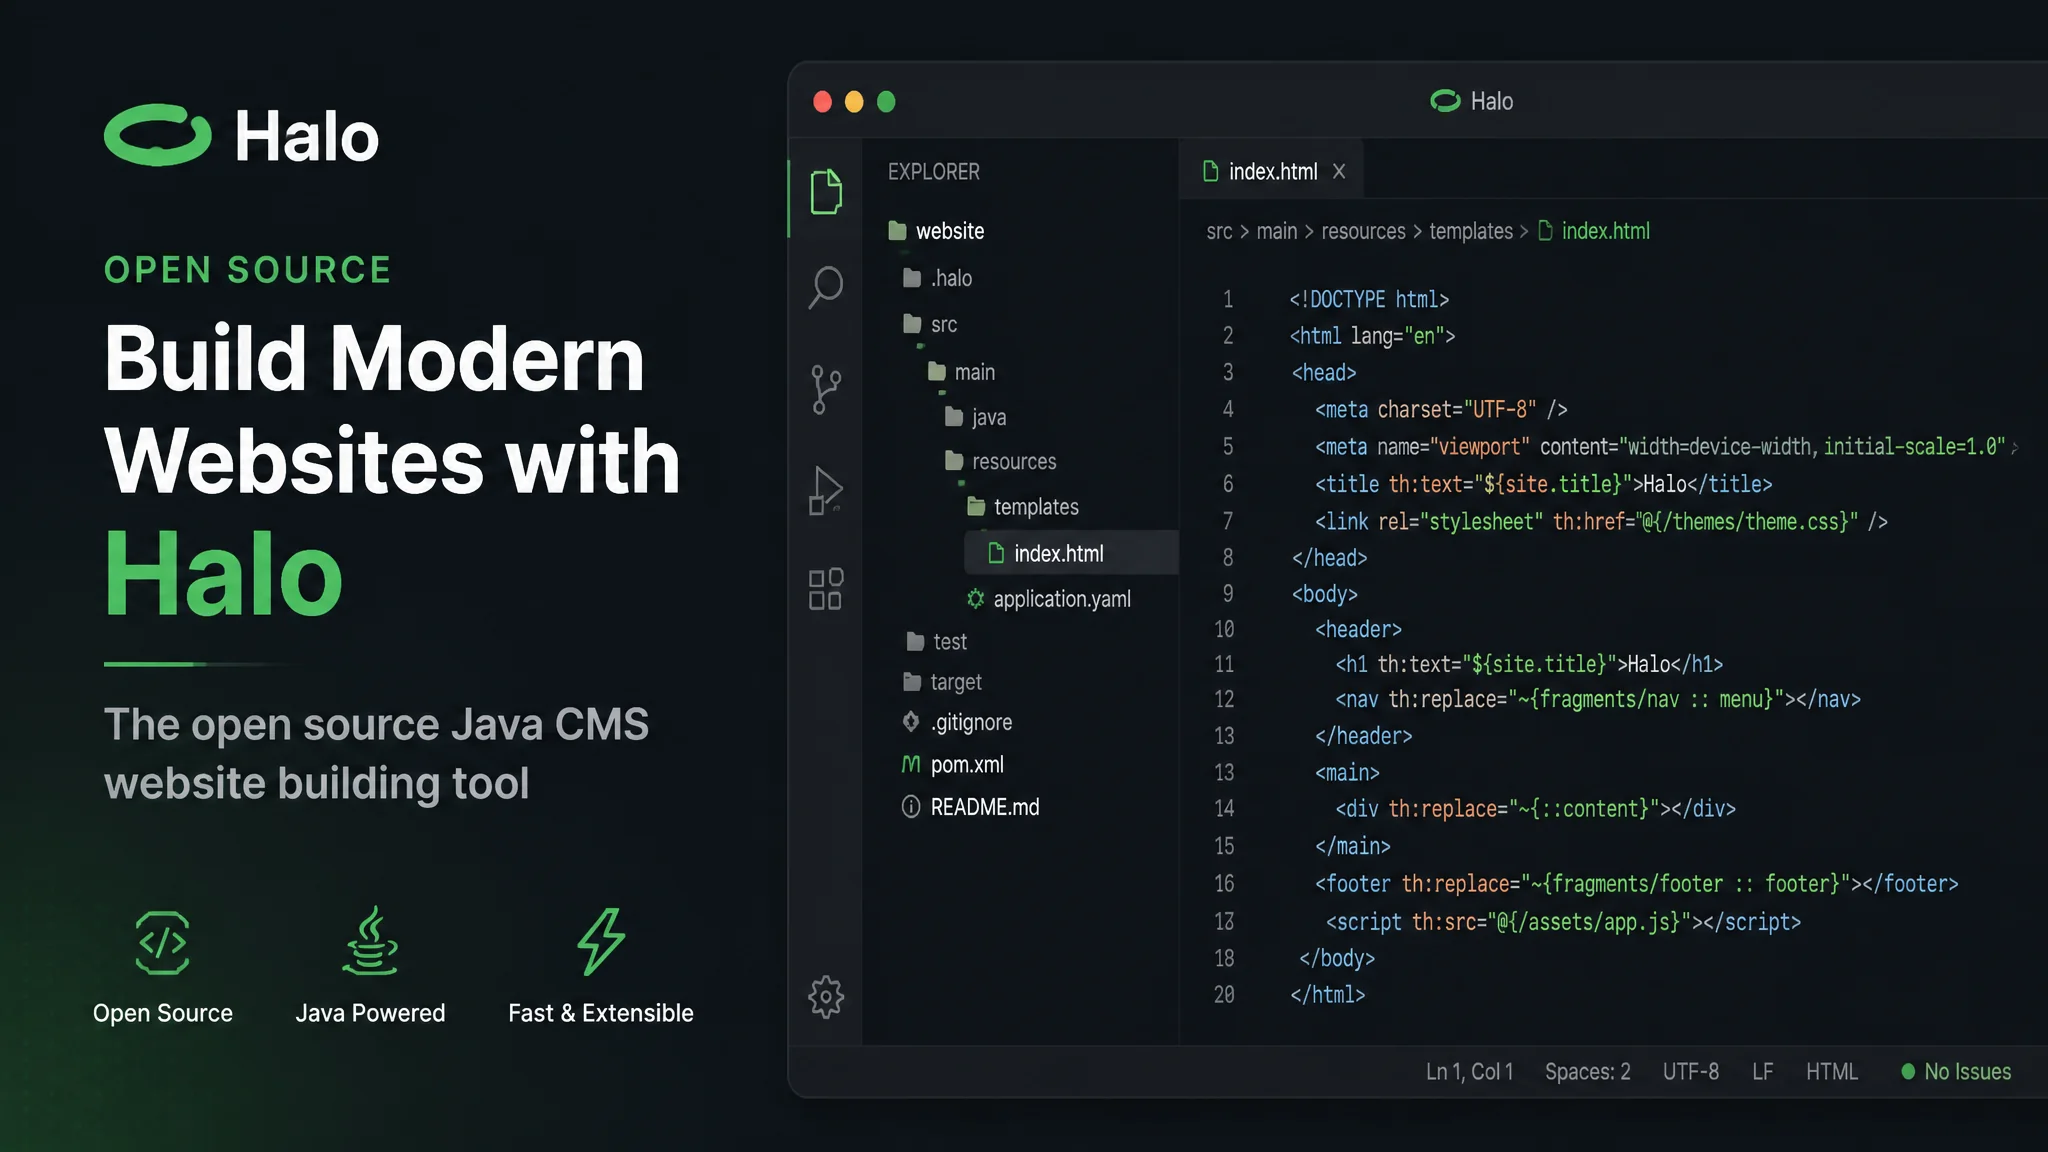2048x1152 pixels.
Task: Open the Source Control branch icon
Action: coord(826,389)
